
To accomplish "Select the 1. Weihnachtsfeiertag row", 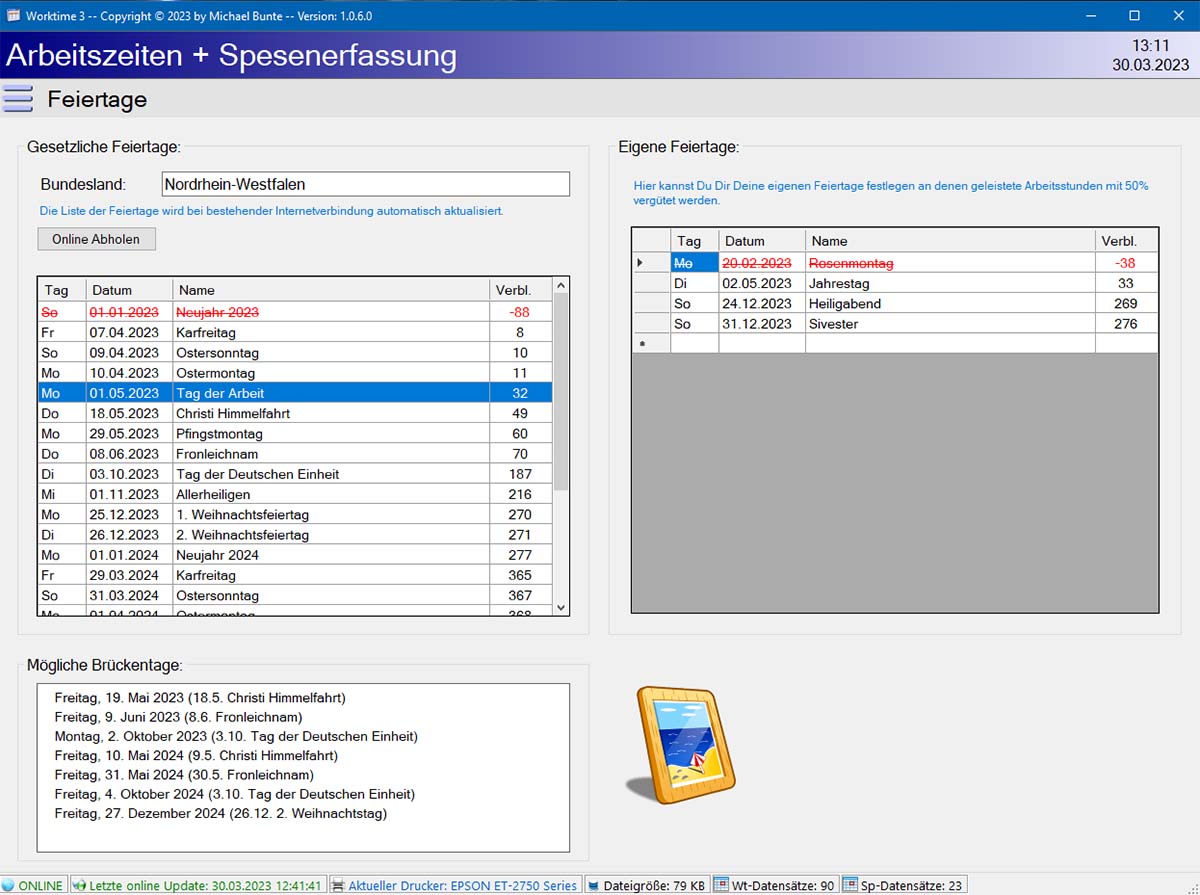I will (295, 515).
